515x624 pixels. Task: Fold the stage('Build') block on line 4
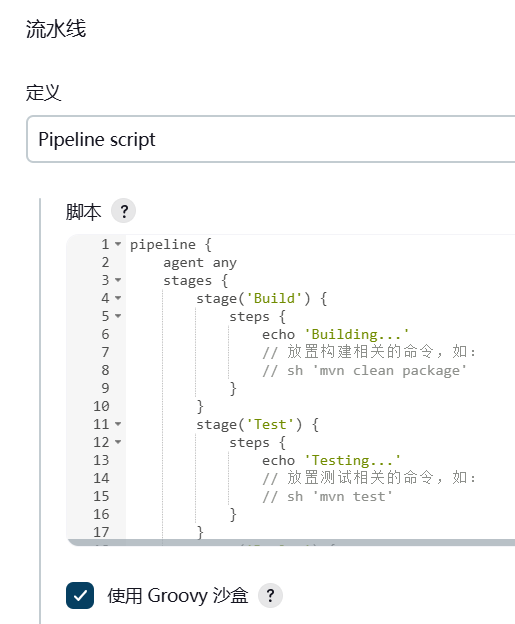[118, 298]
